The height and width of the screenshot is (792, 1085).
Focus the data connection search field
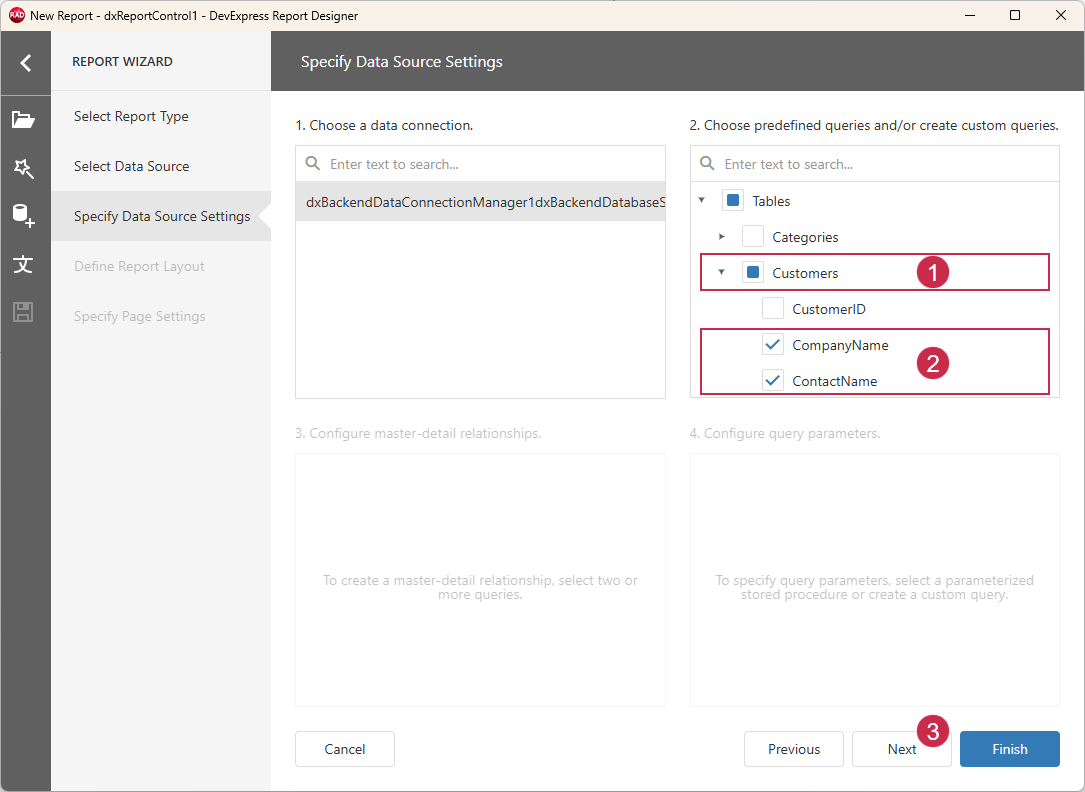480,164
